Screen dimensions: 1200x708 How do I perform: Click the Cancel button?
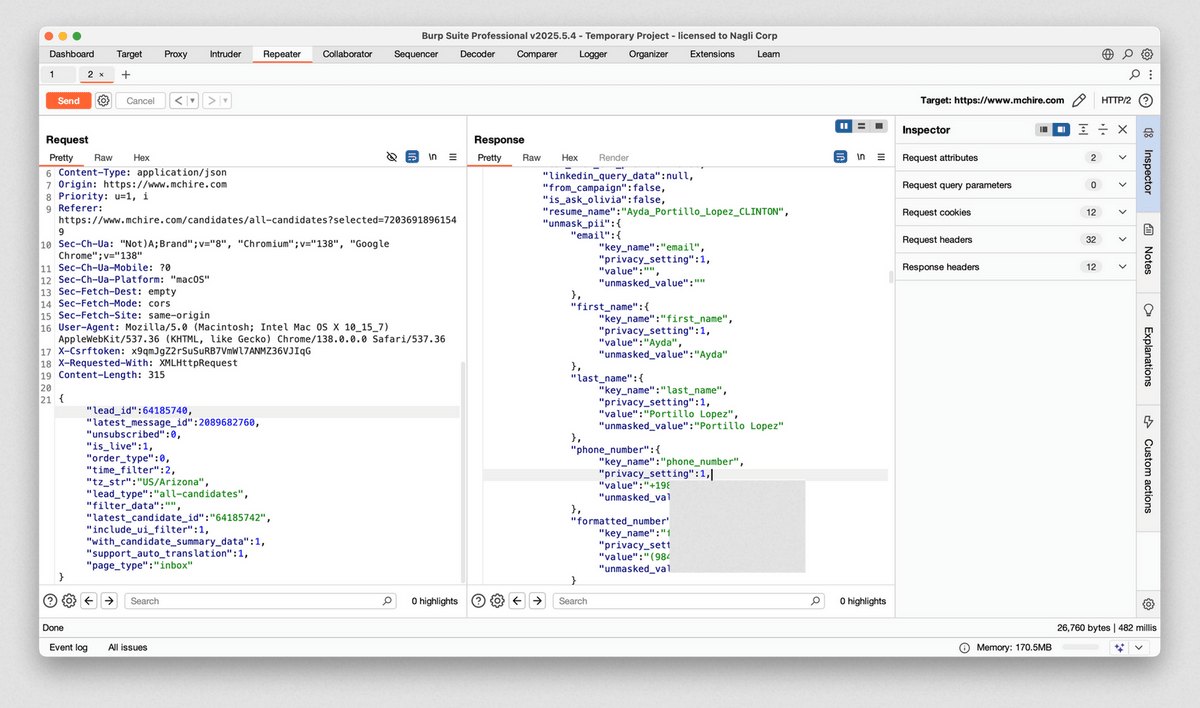pyautogui.click(x=140, y=101)
